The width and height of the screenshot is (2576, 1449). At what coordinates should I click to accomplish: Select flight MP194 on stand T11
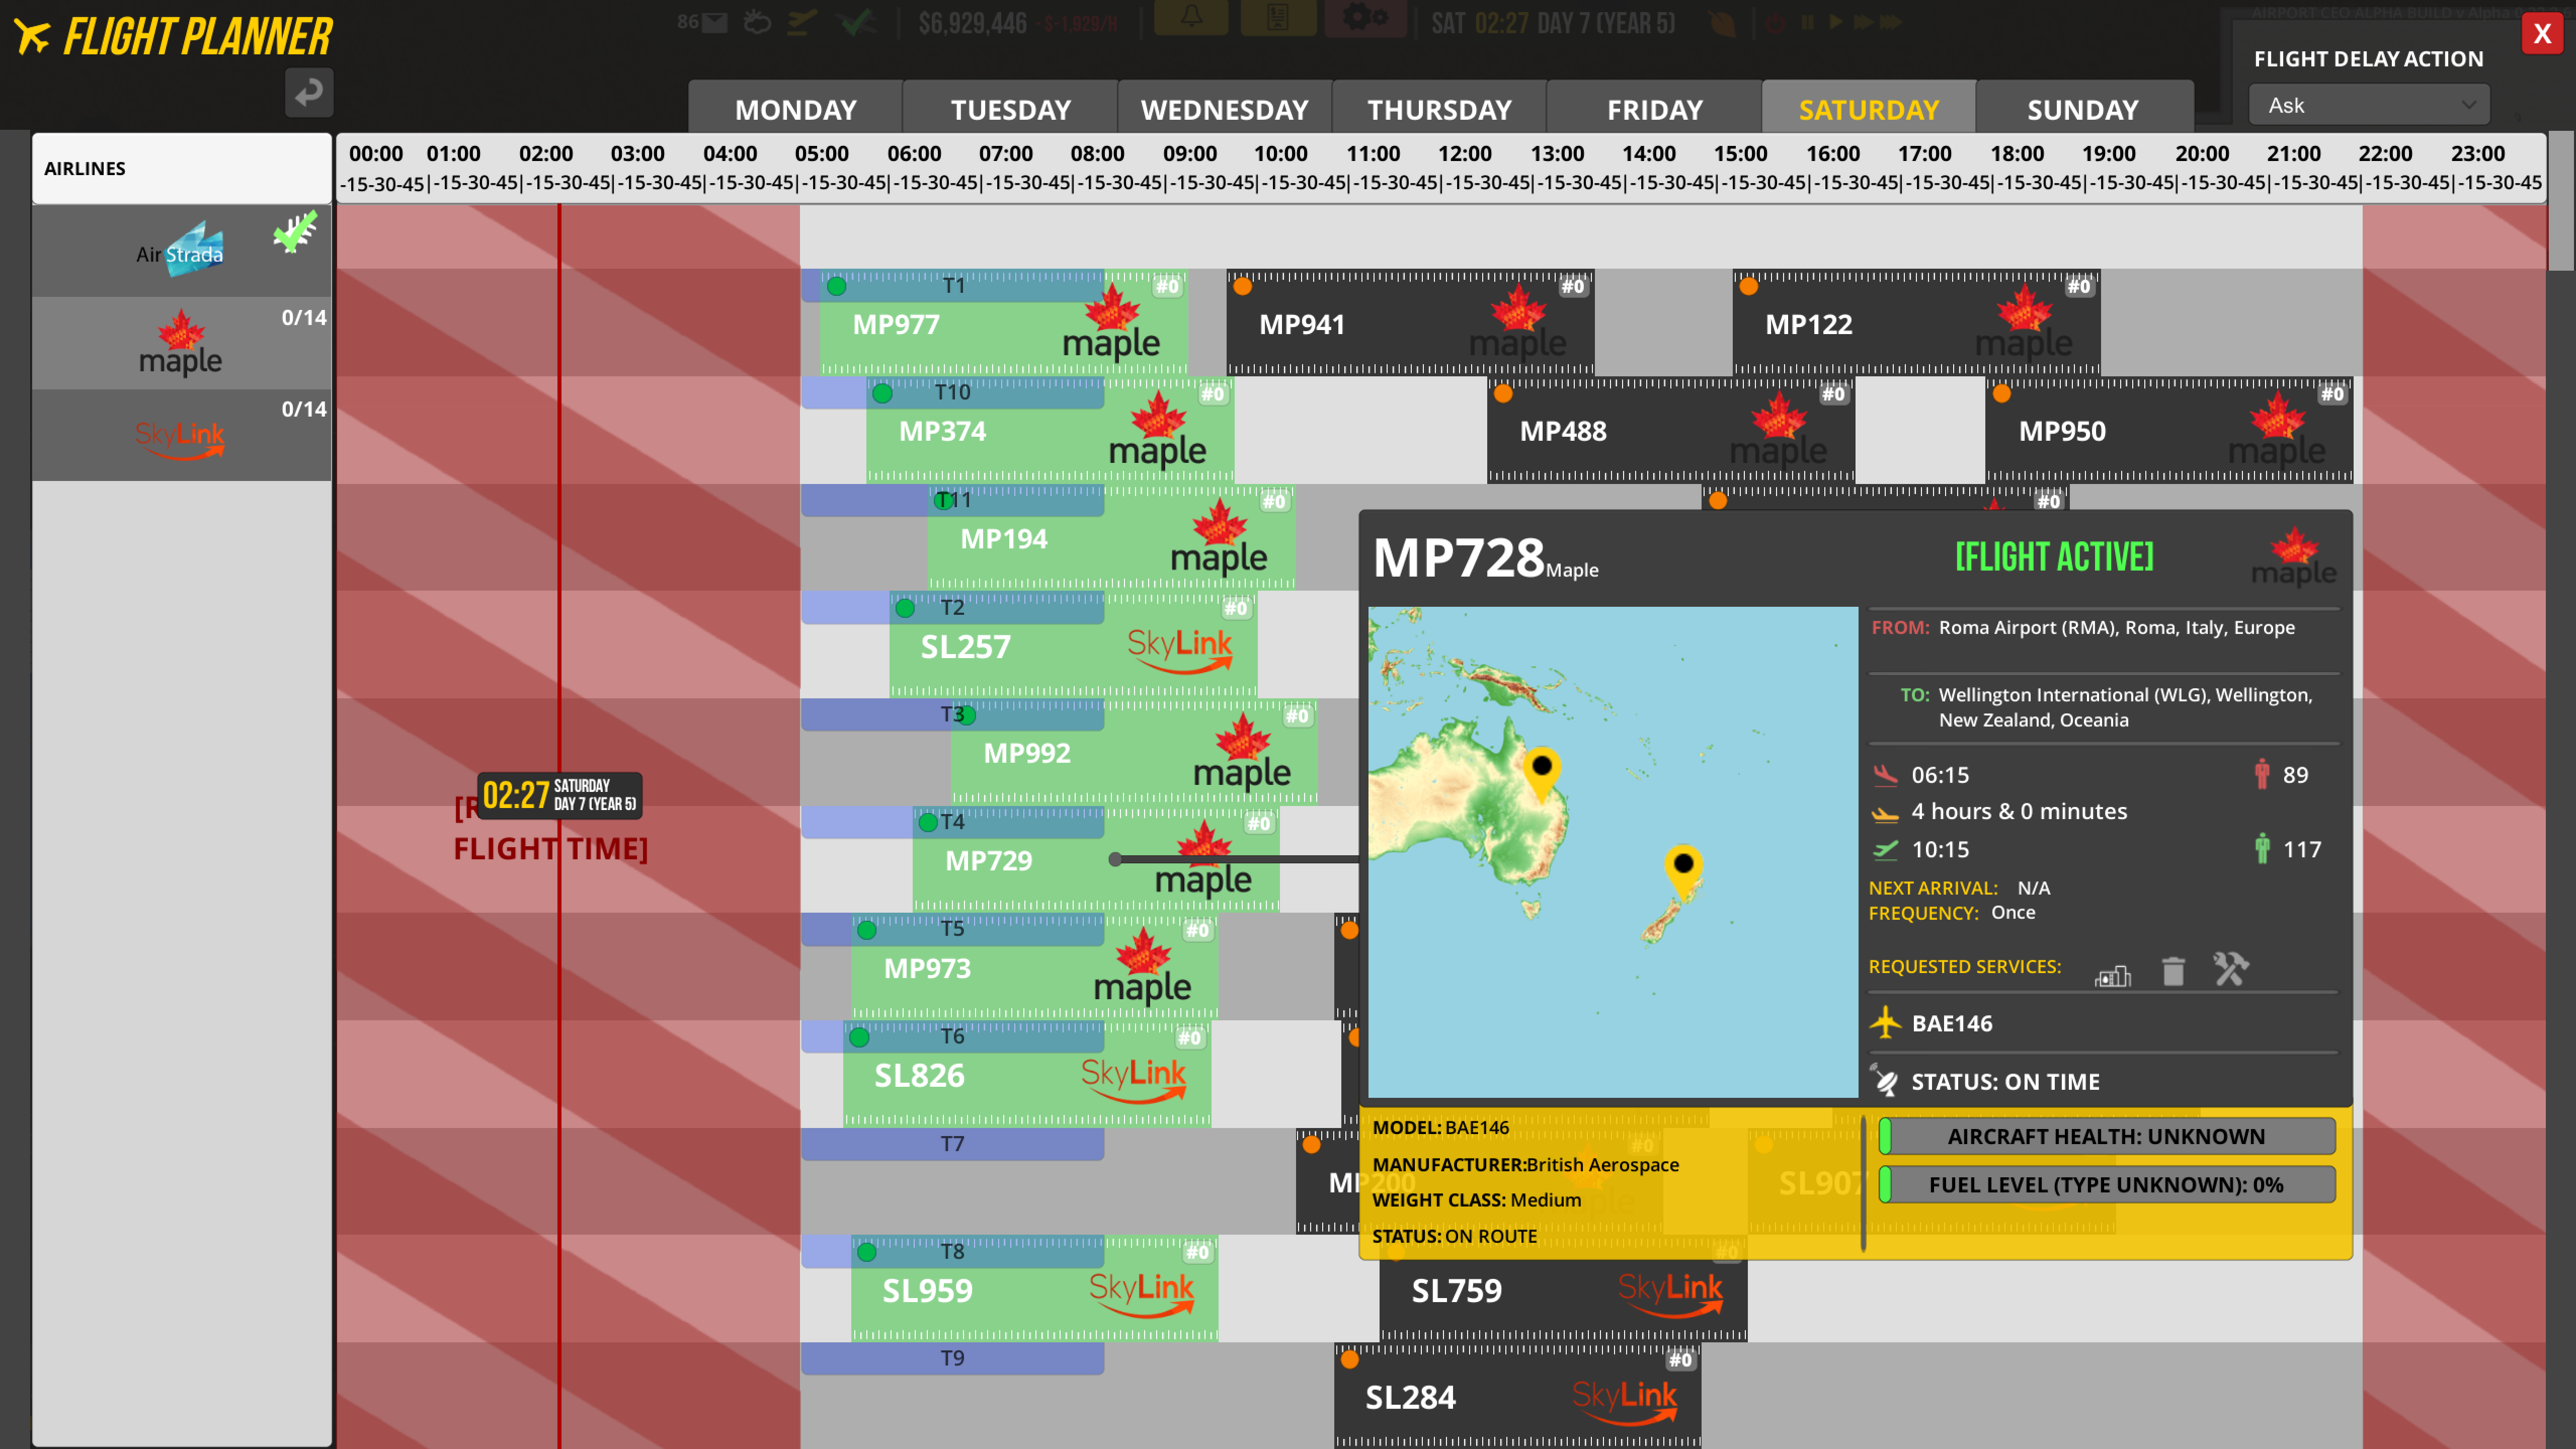tap(1111, 539)
